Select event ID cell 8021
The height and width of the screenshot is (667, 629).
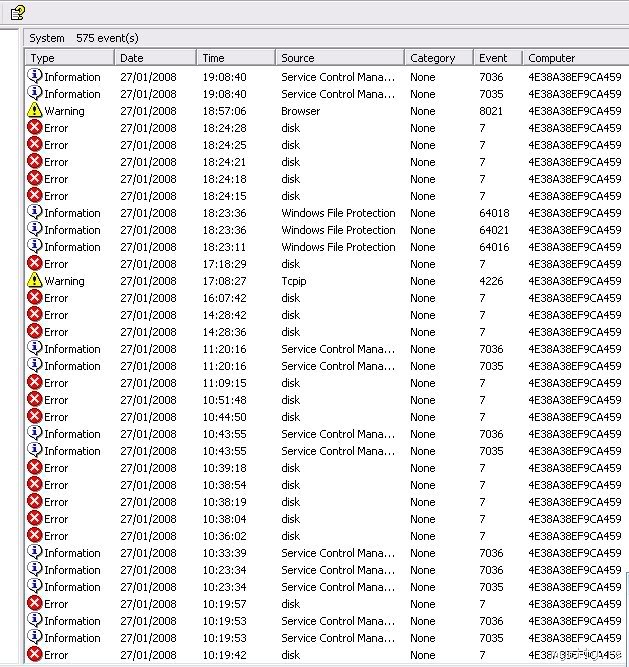491,111
